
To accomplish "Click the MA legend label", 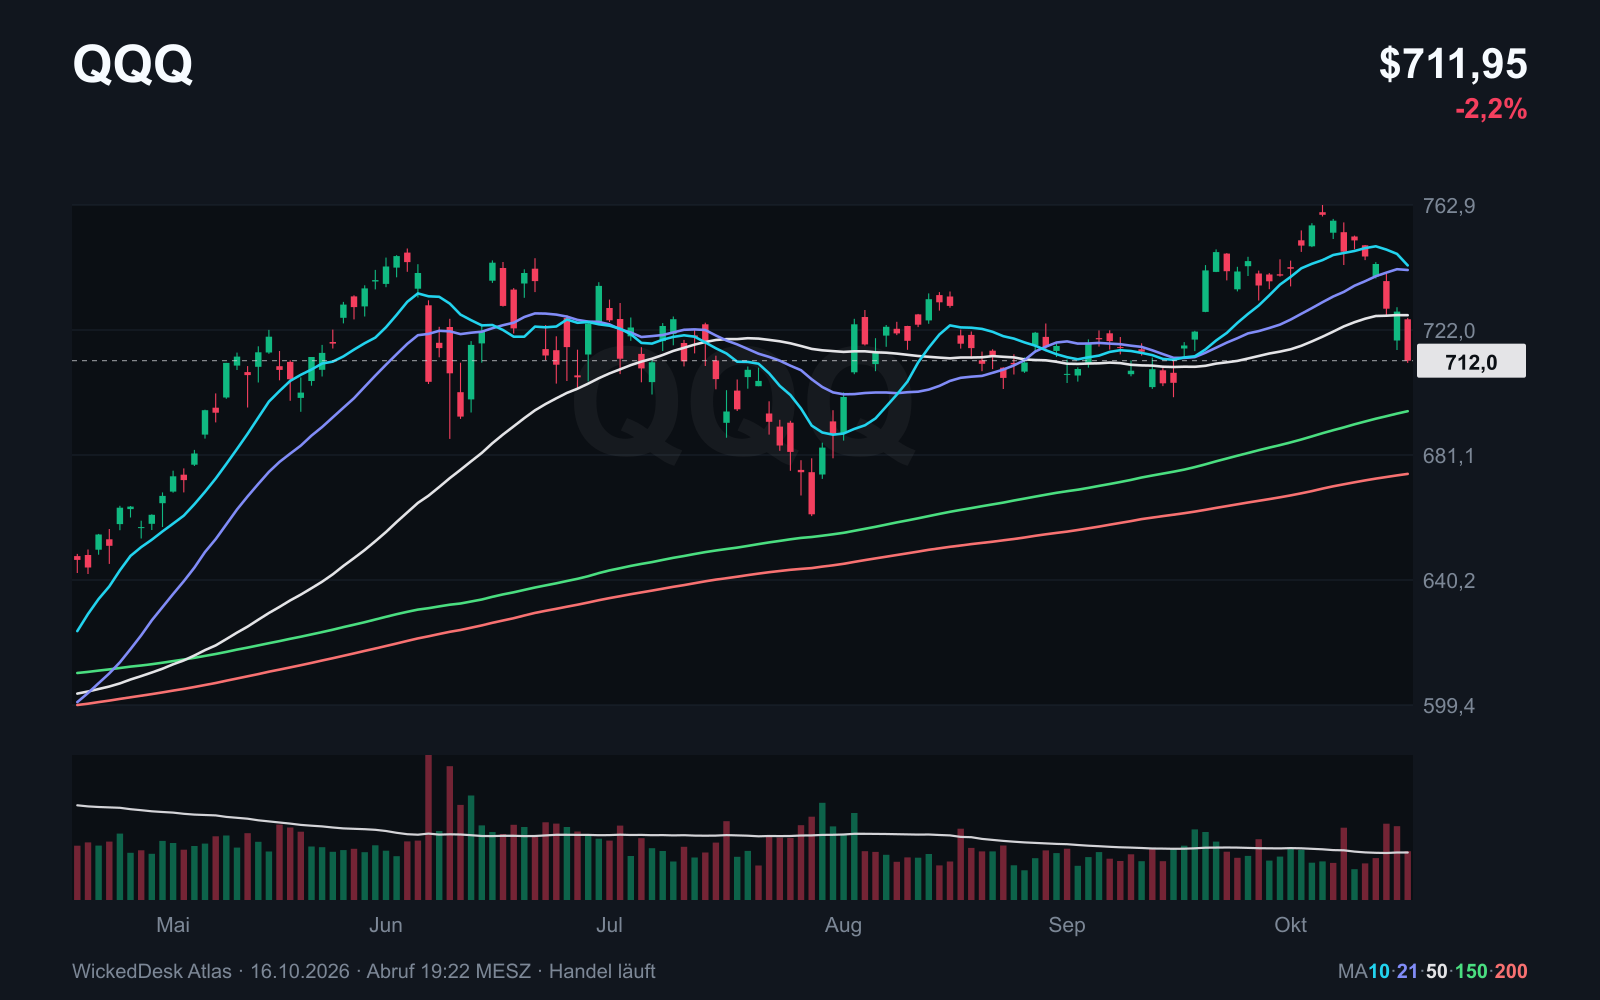I will (x=1352, y=971).
